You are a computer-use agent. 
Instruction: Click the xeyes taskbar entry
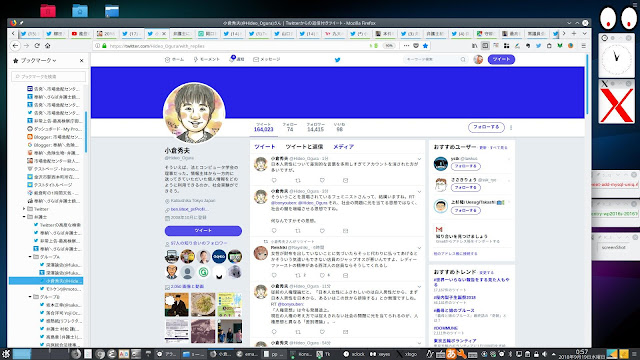381,354
